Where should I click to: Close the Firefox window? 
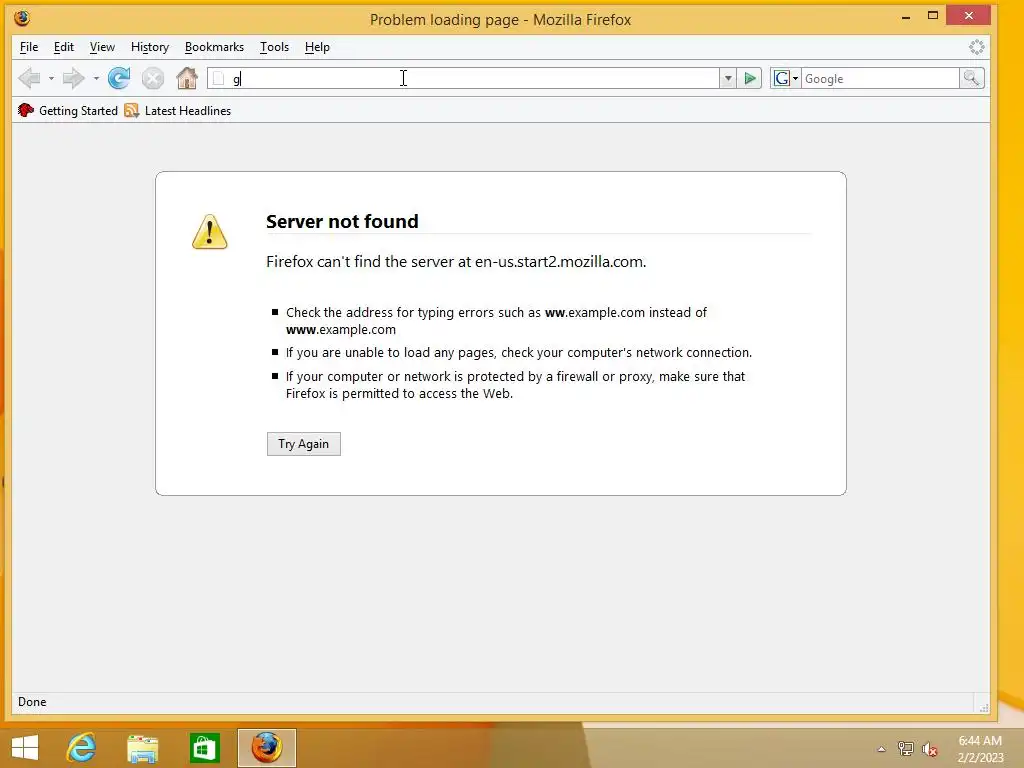pos(968,16)
